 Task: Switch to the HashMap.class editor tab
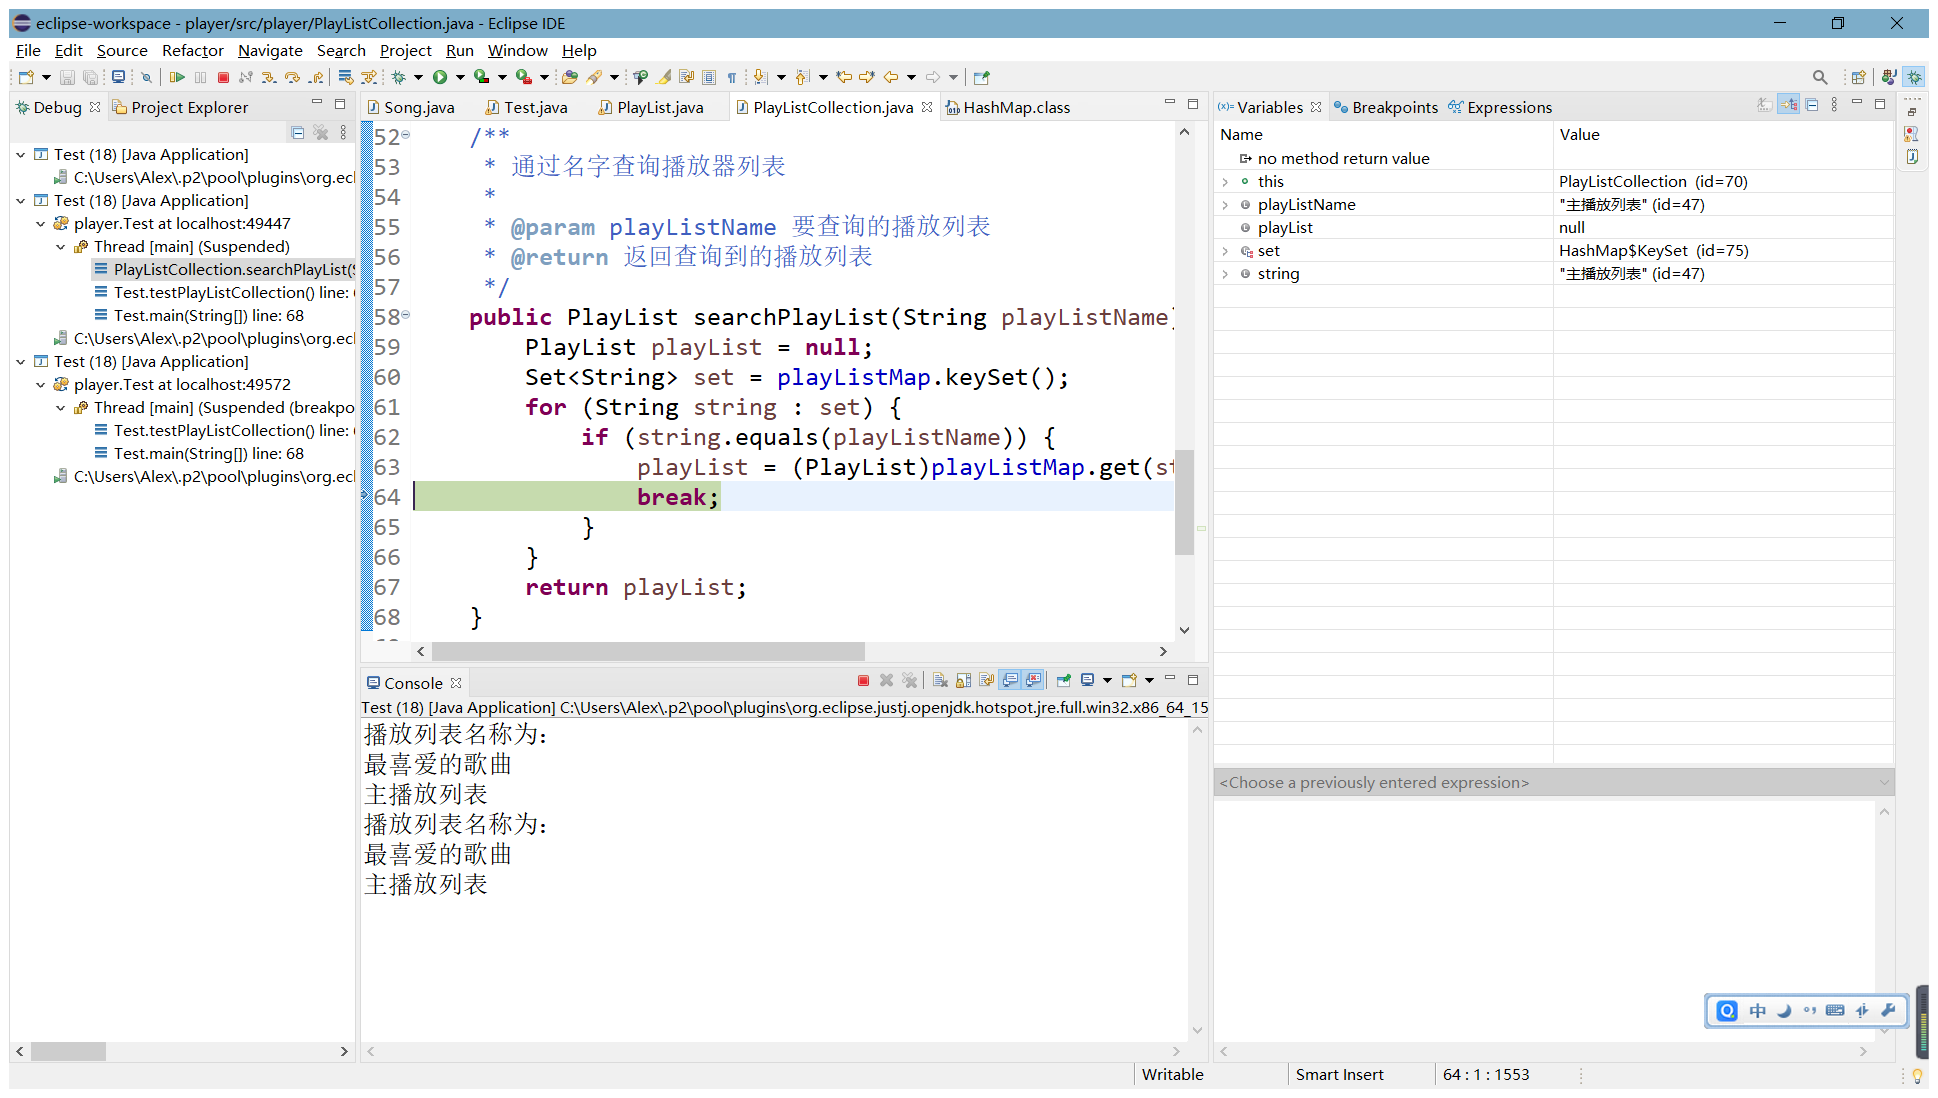pos(1008,107)
